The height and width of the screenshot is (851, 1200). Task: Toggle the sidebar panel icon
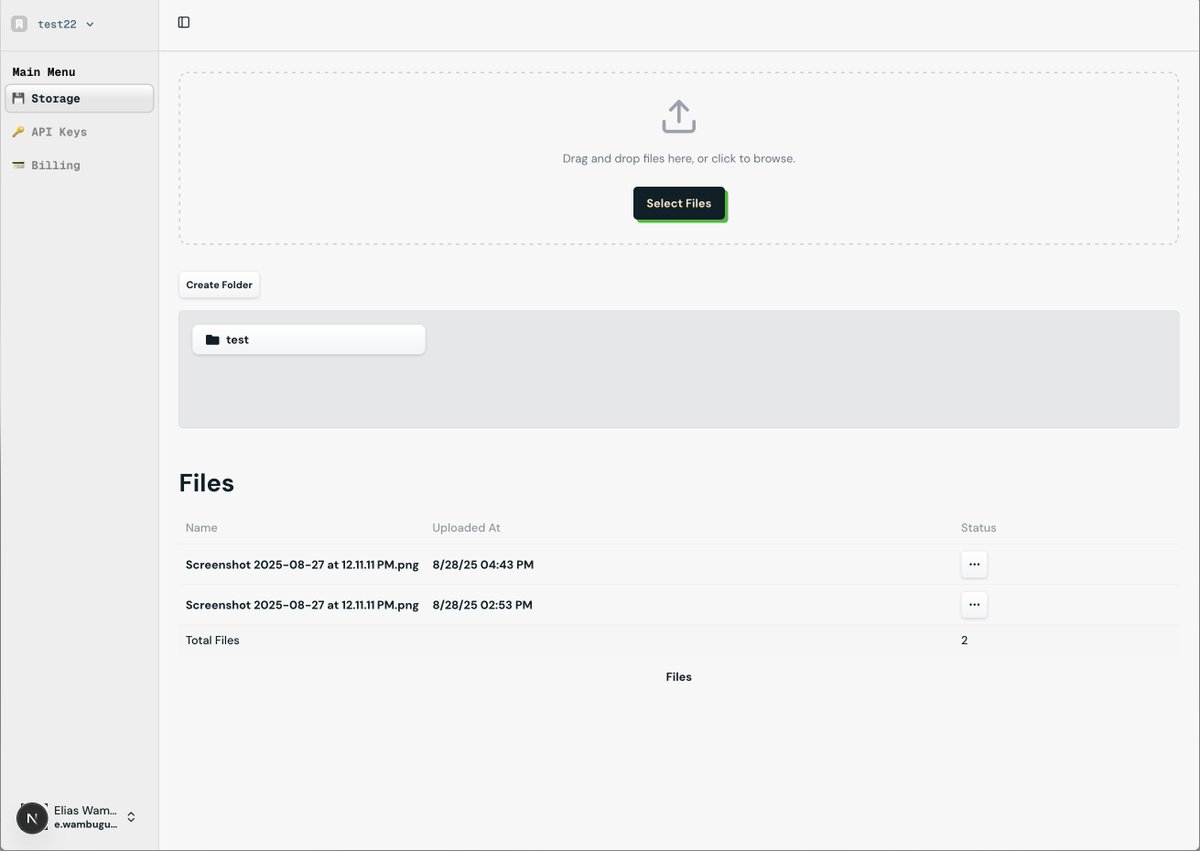click(x=184, y=22)
